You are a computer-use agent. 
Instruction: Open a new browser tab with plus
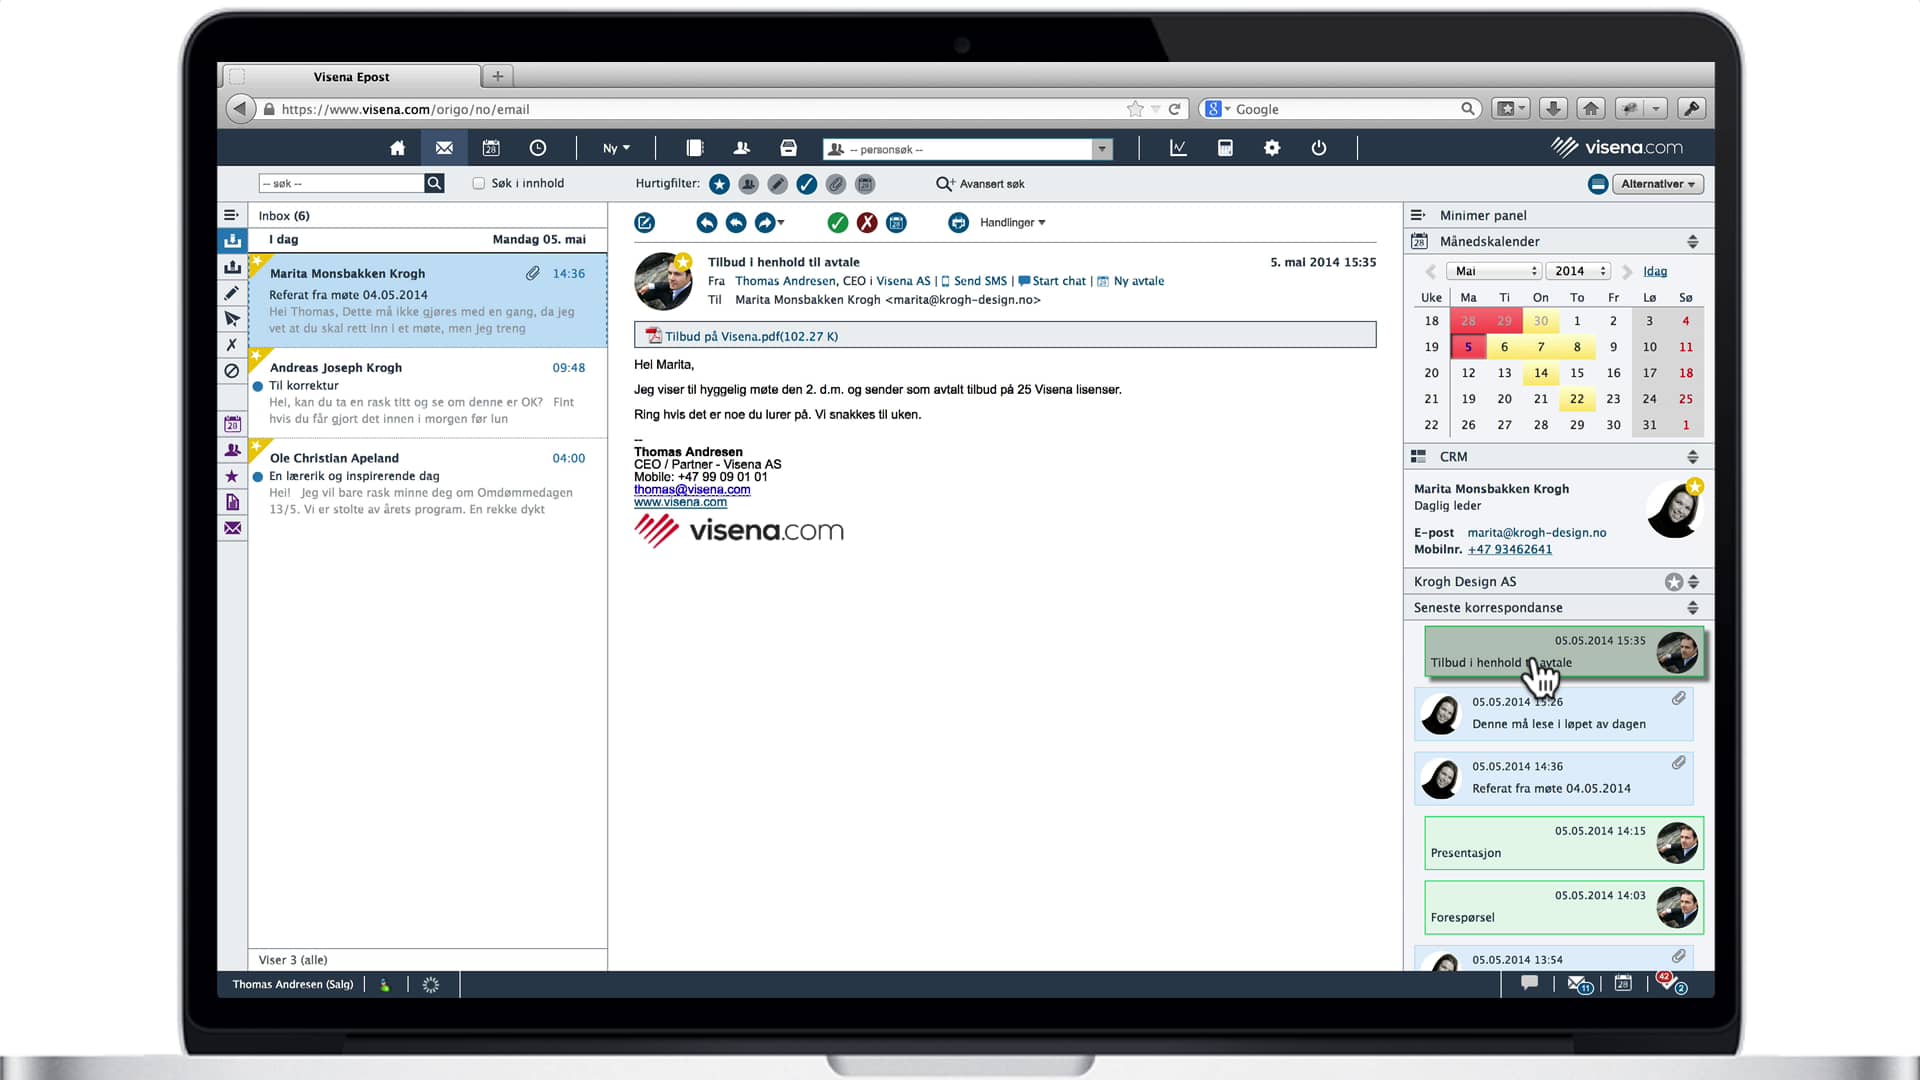(497, 76)
